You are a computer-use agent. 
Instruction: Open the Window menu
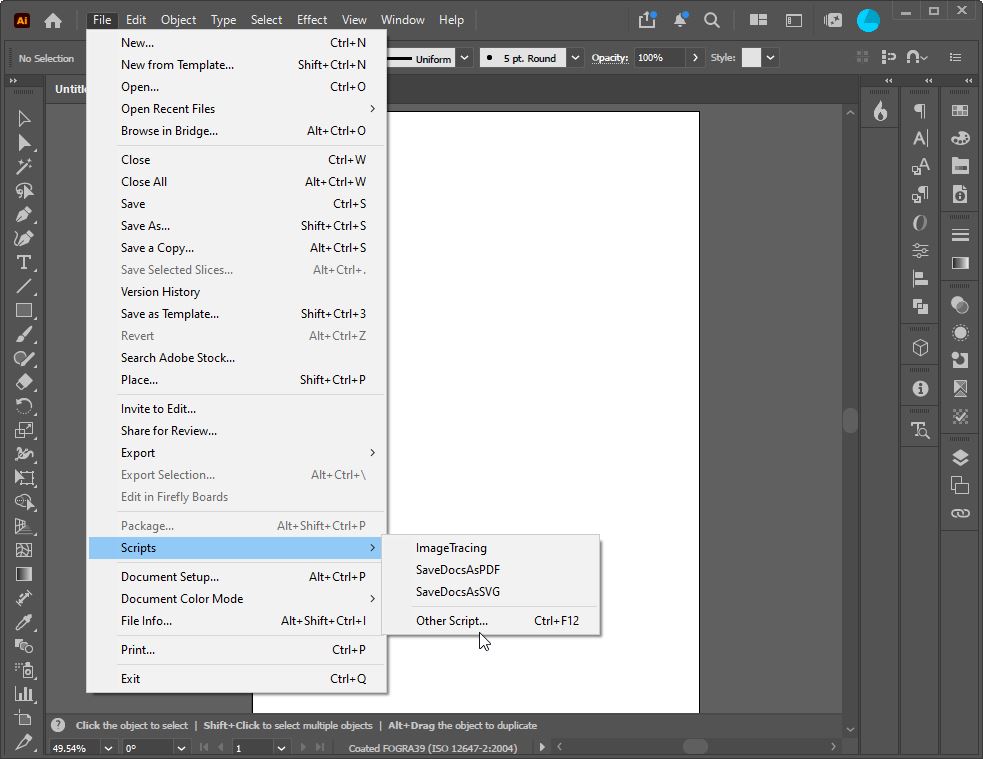(x=402, y=20)
